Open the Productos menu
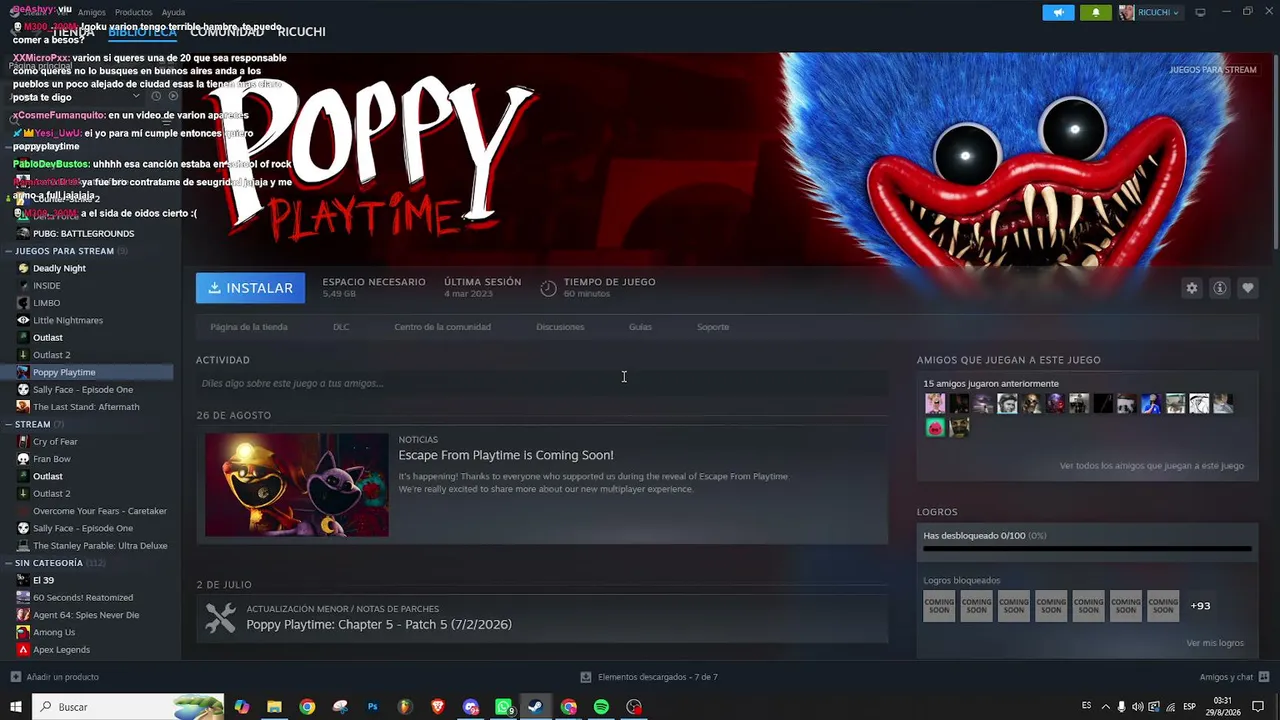 (x=133, y=12)
